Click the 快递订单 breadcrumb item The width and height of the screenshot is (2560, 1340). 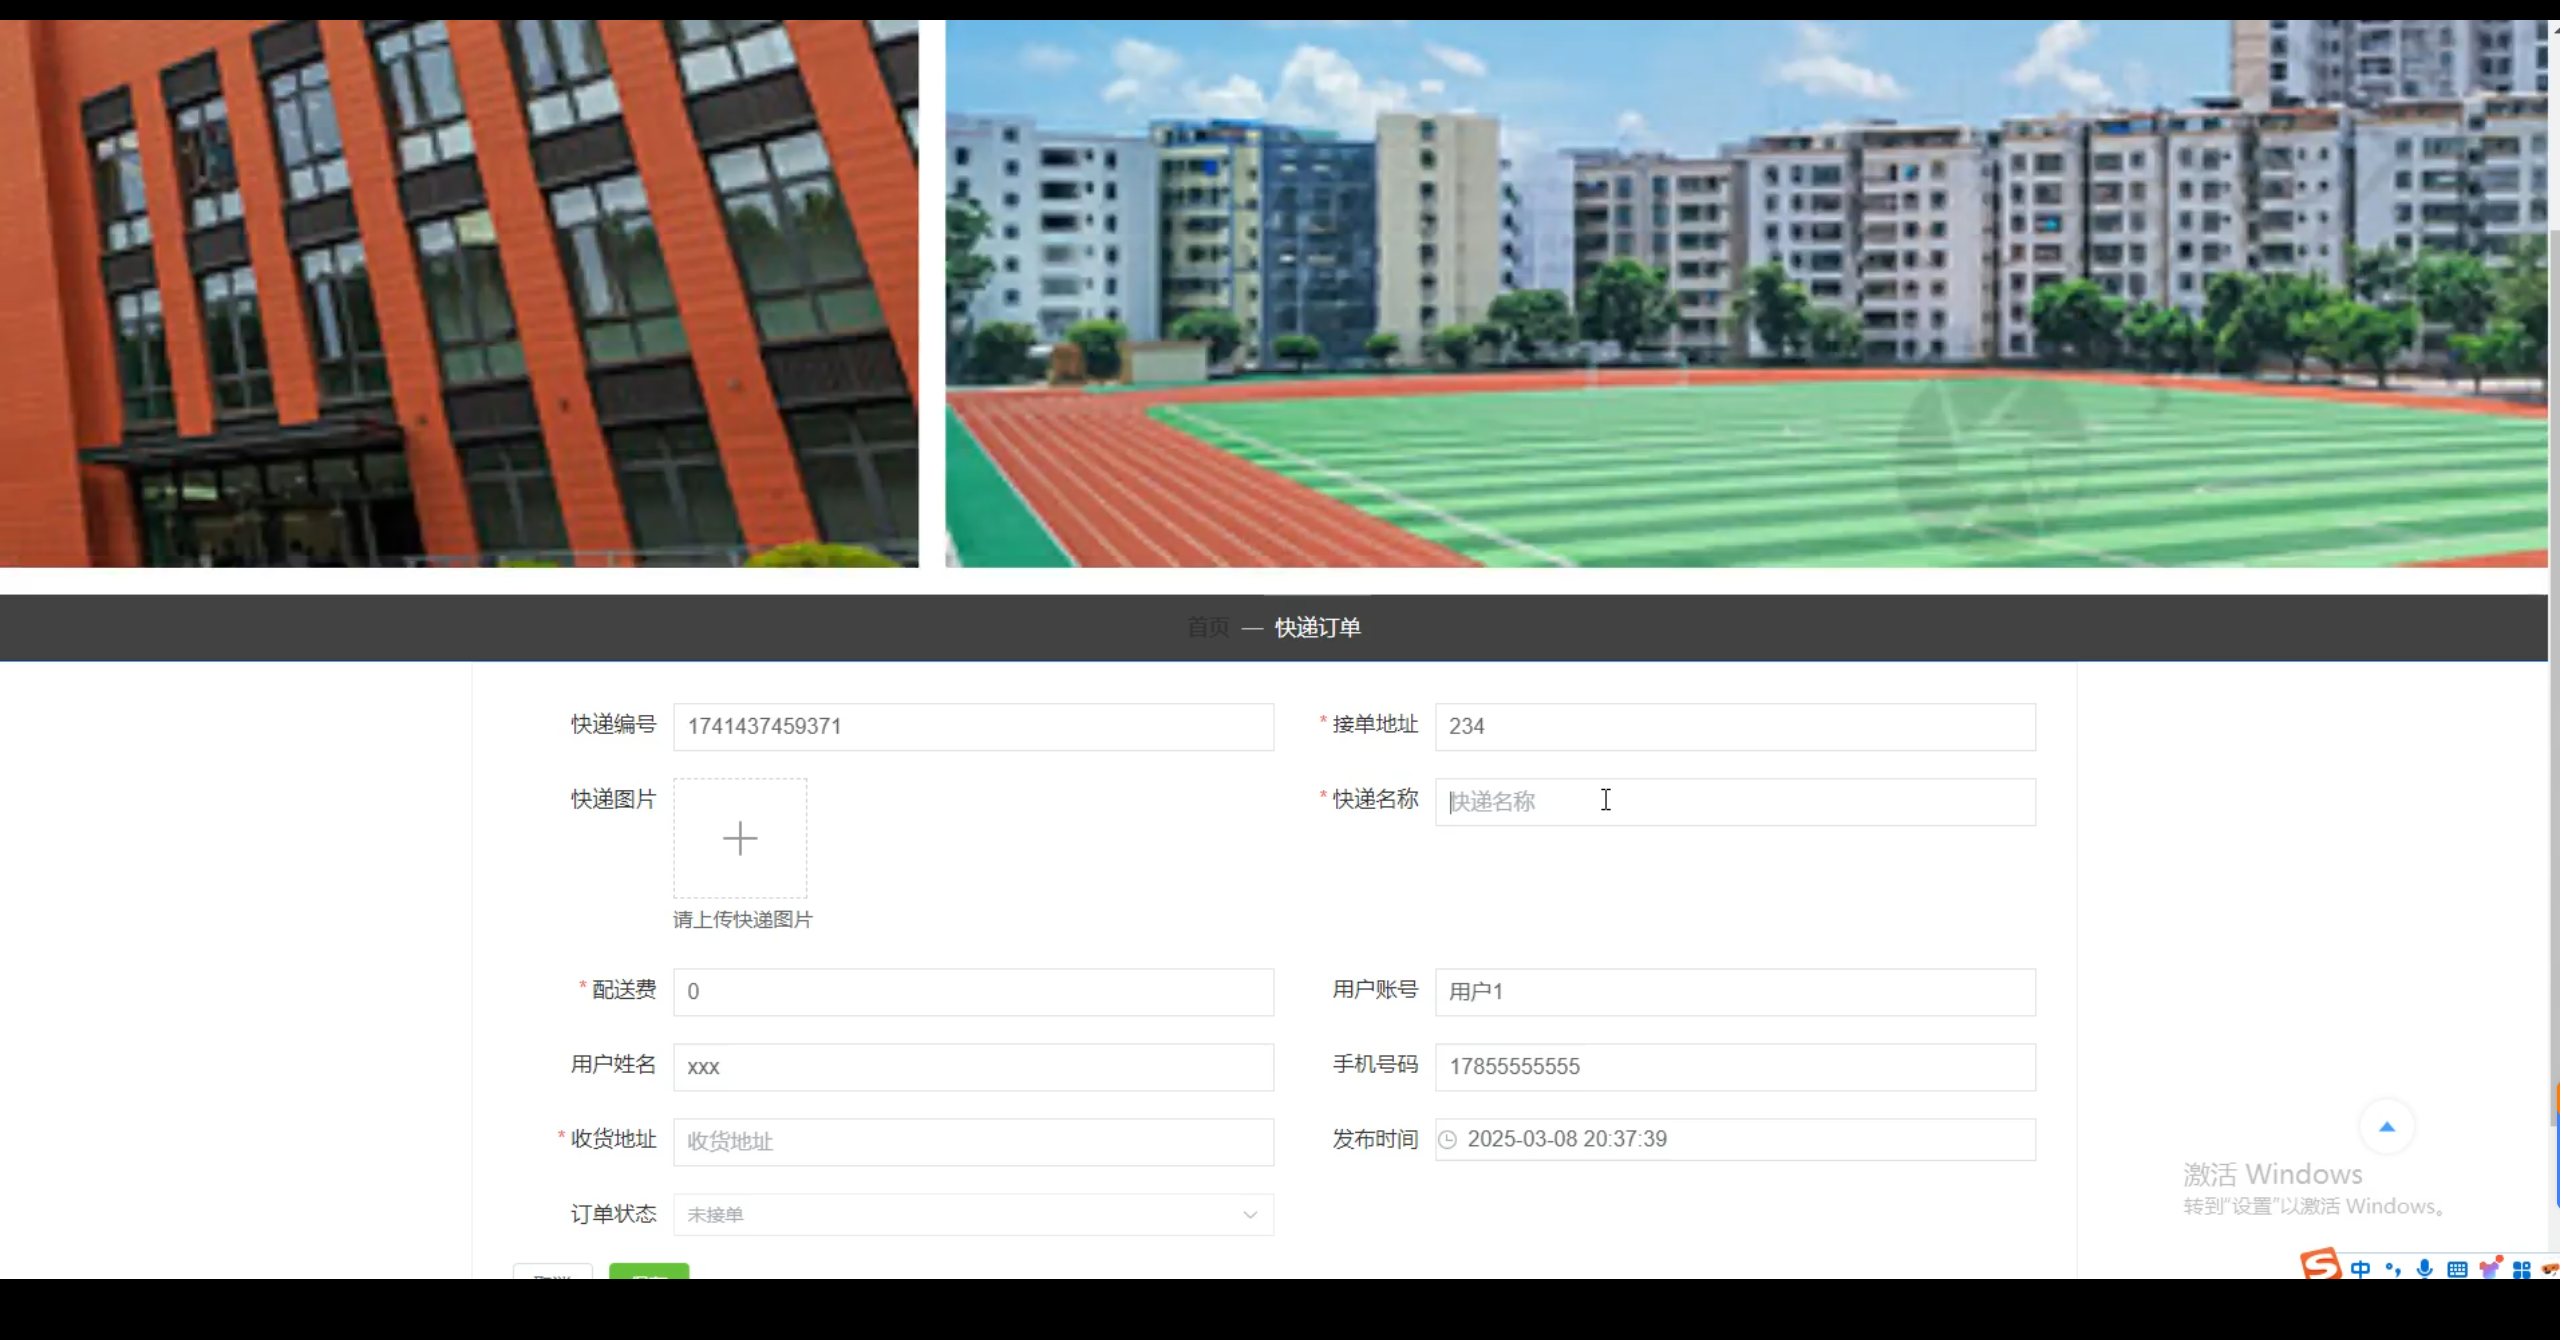point(1317,627)
